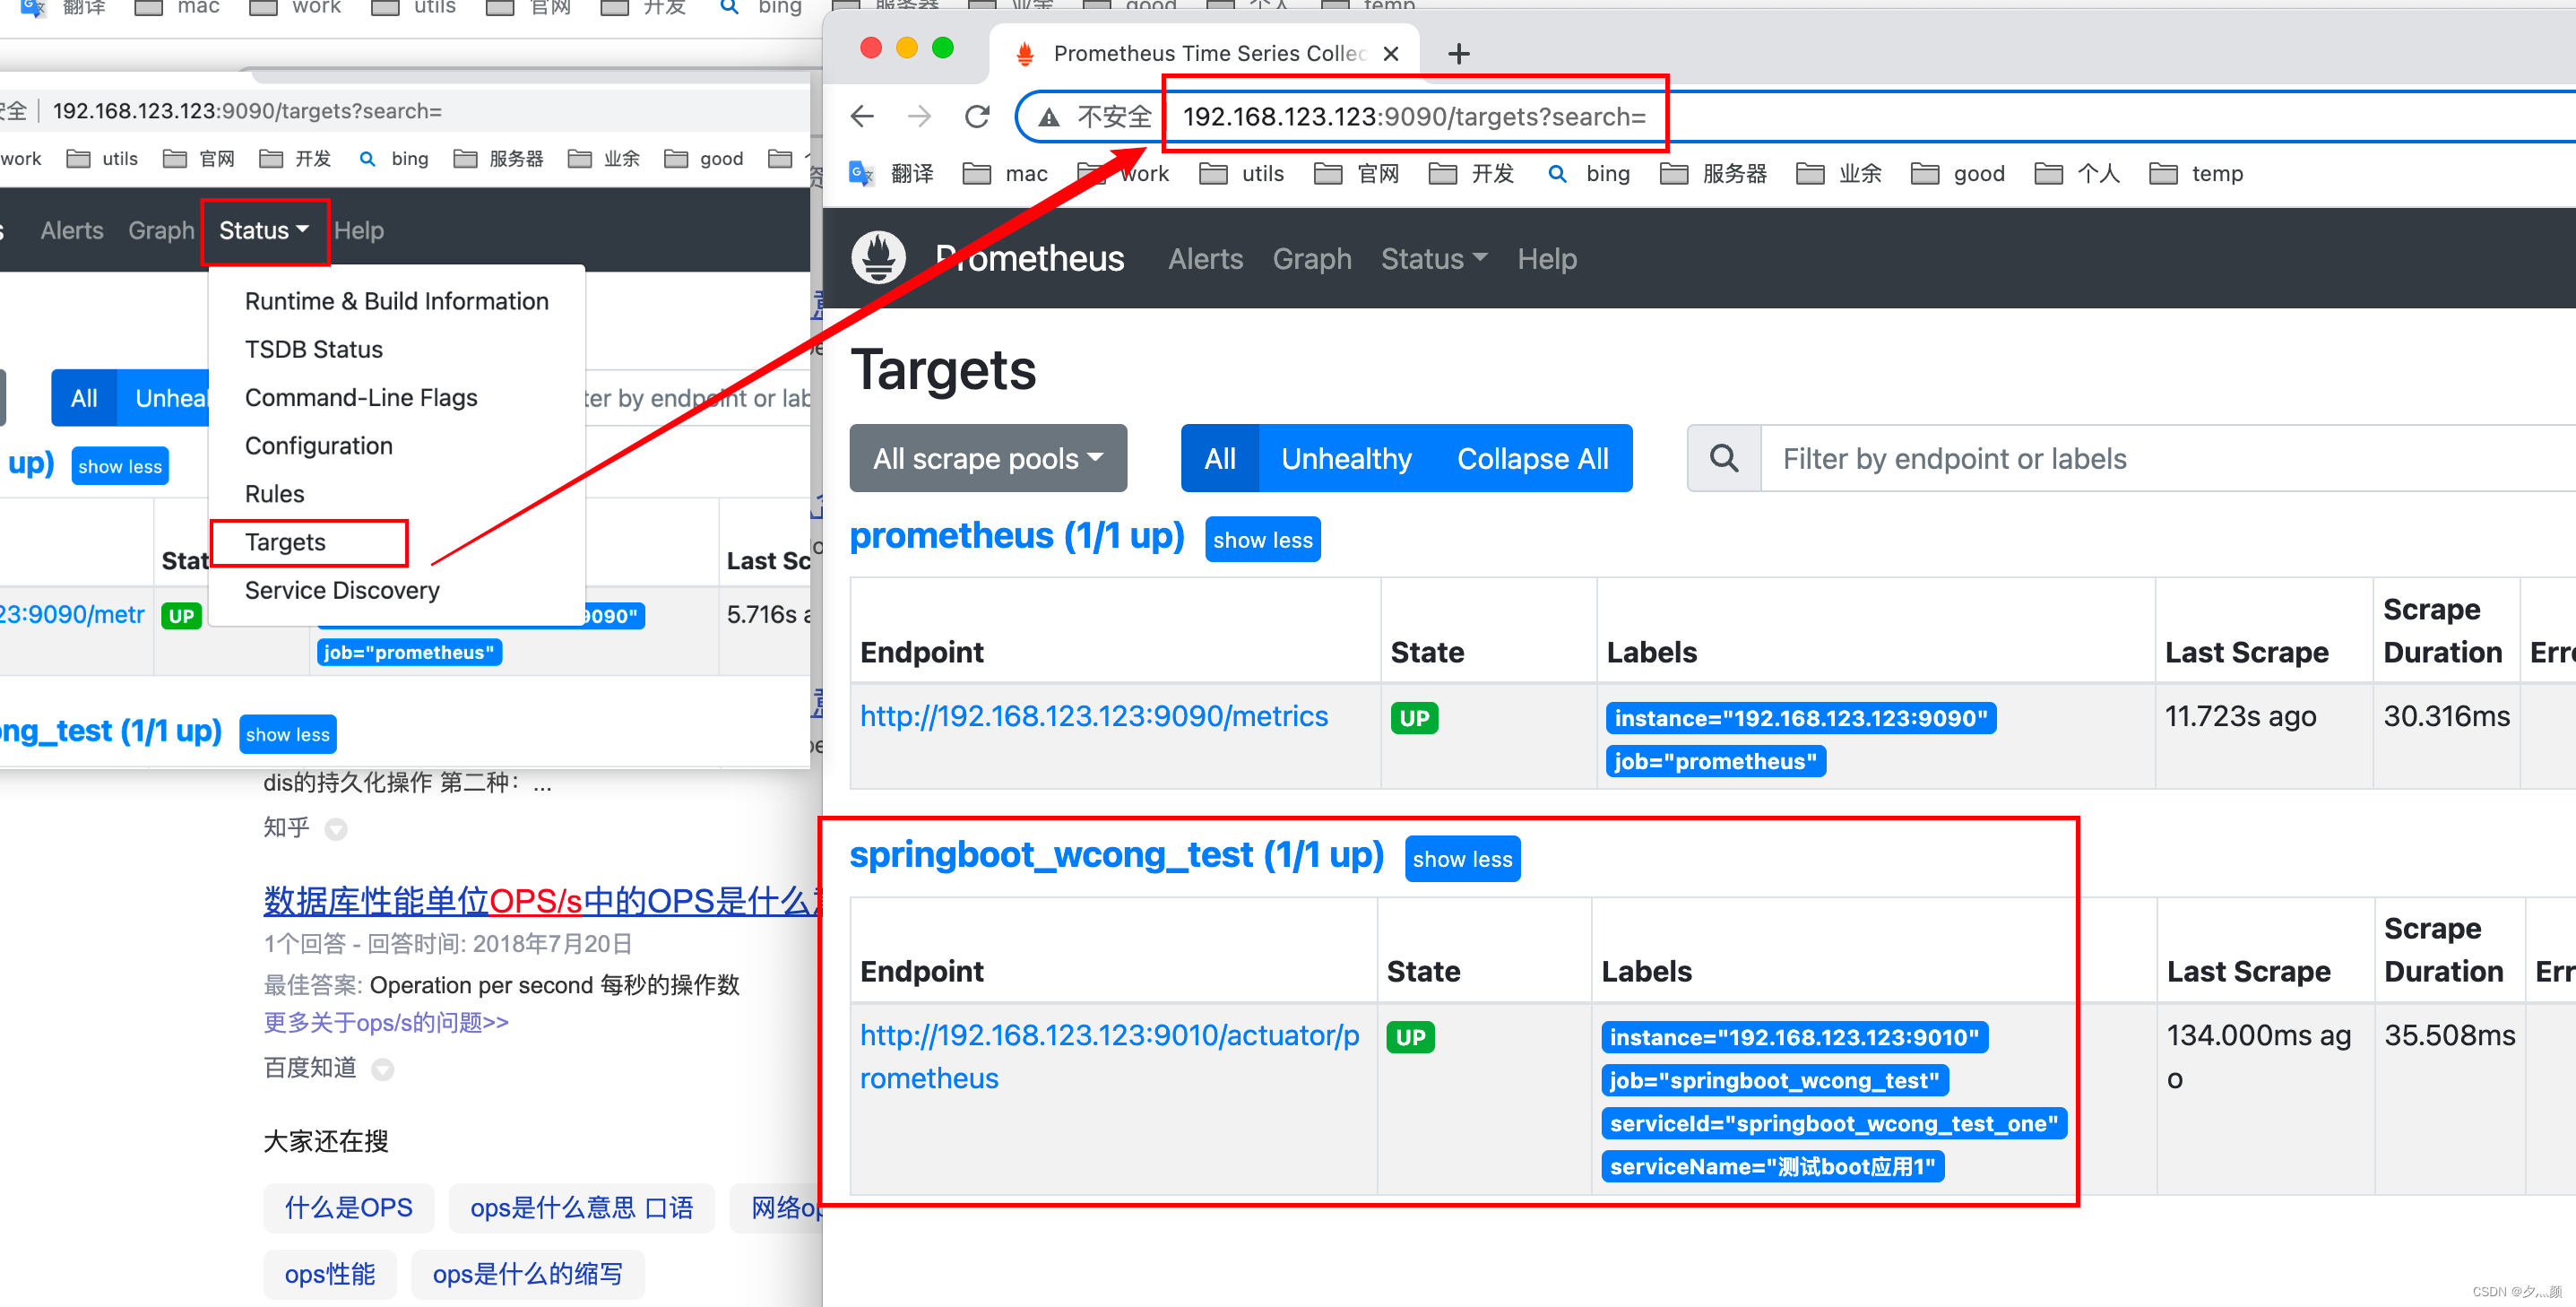The image size is (2576, 1307).
Task: Select the Unhealthy filter button
Action: (1346, 459)
